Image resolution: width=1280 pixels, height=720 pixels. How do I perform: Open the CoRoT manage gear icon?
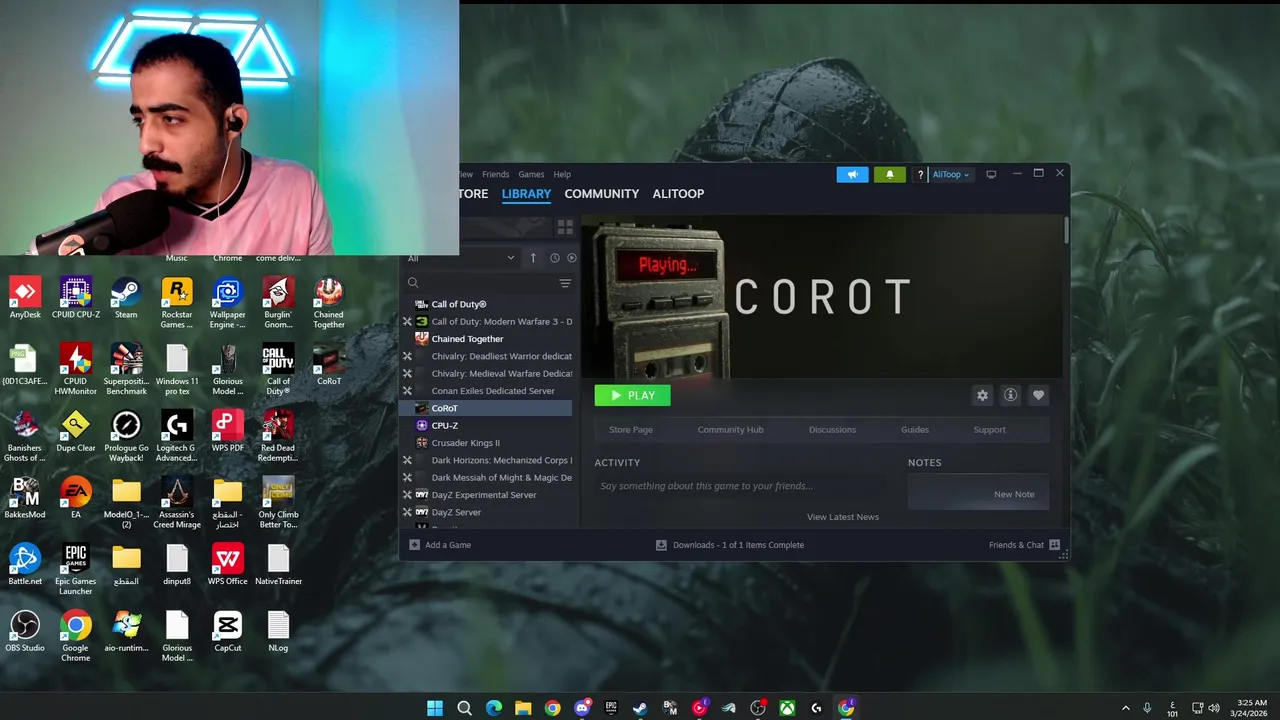point(982,395)
